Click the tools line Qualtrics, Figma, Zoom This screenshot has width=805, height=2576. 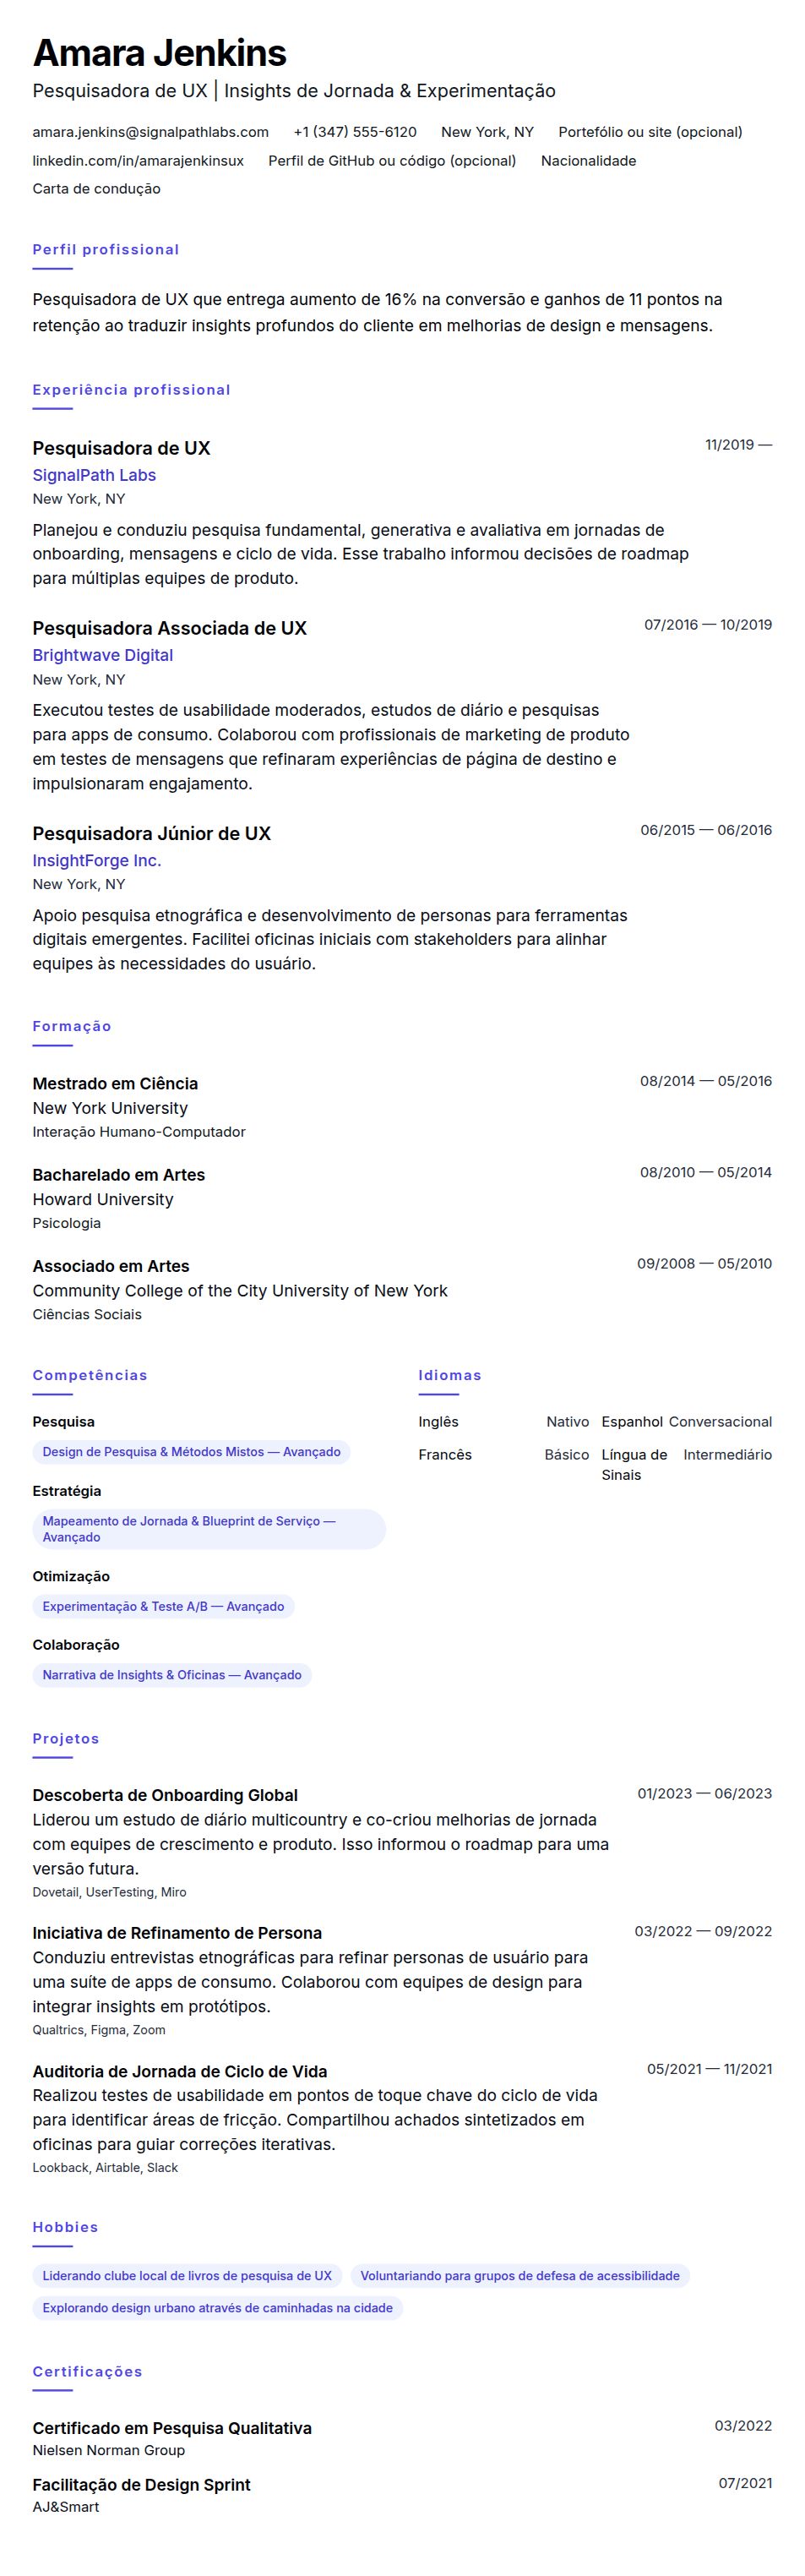[99, 2030]
